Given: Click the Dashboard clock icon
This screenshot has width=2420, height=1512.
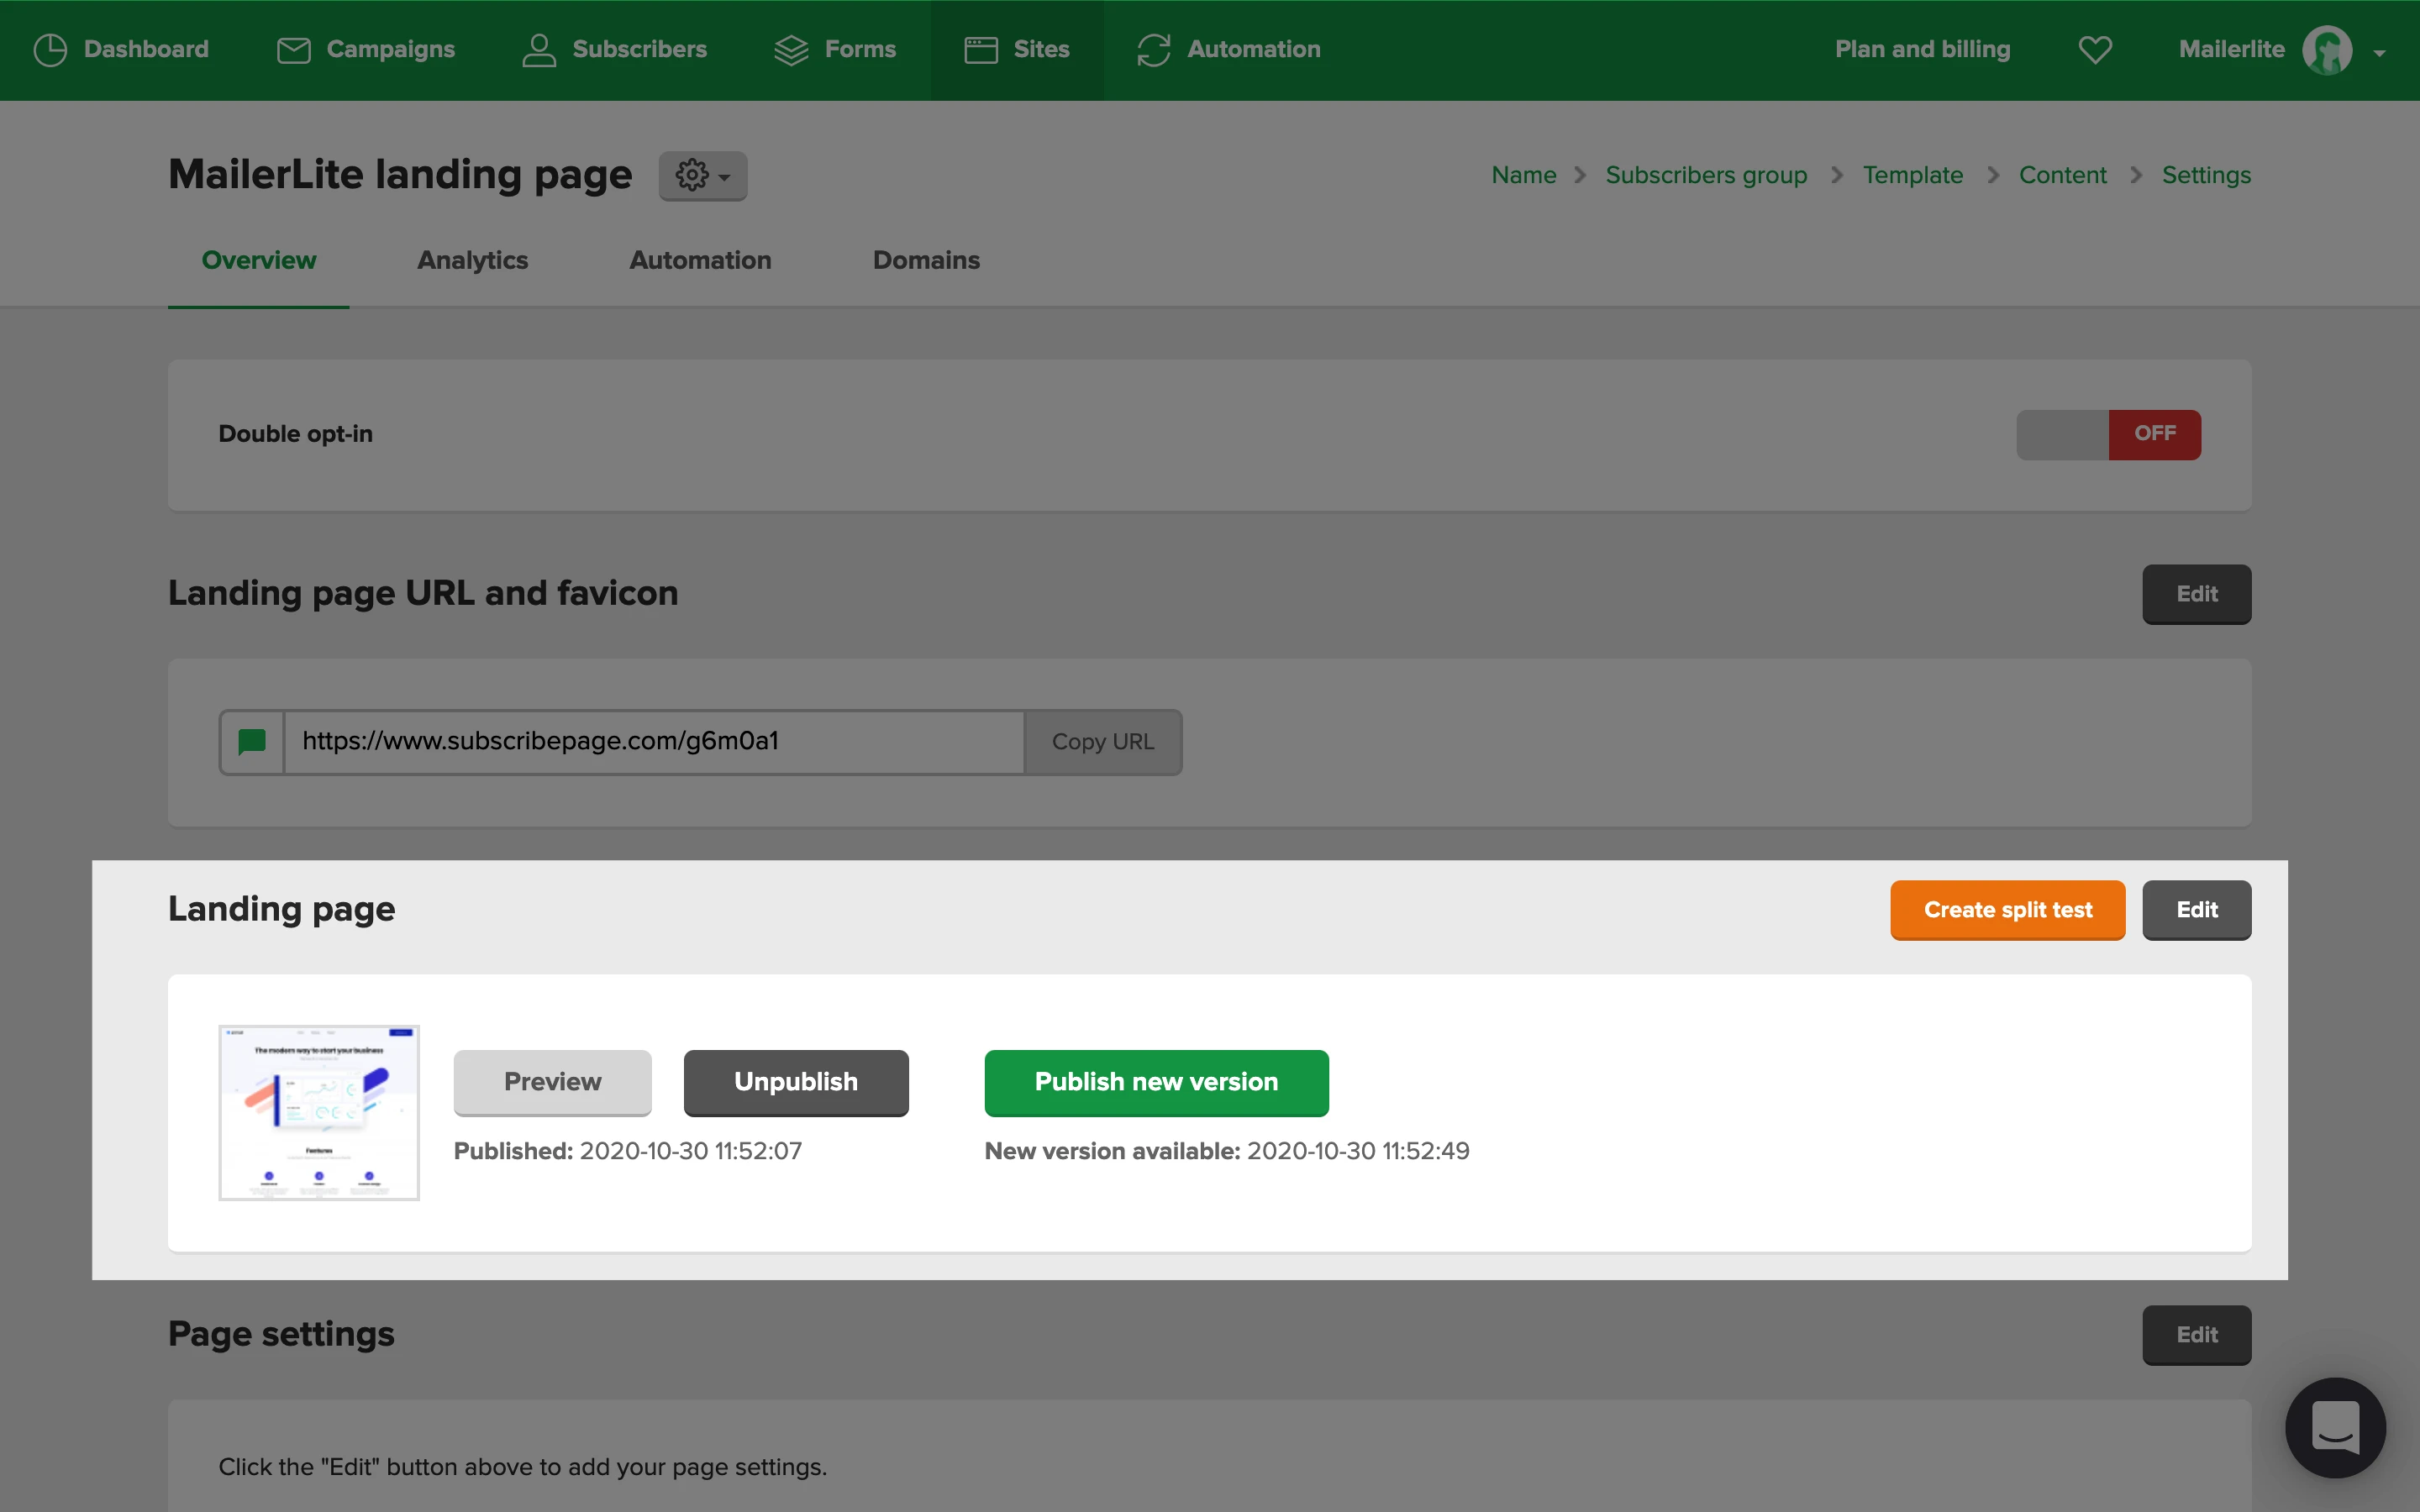Looking at the screenshot, I should (50, 50).
